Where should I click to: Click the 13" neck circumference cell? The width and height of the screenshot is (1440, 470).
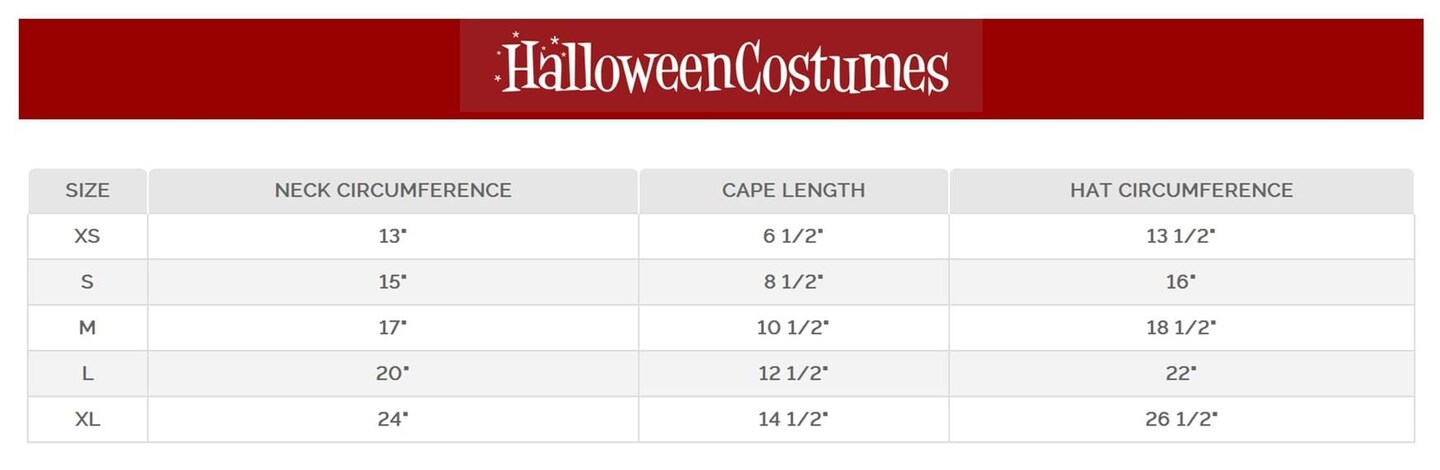pyautogui.click(x=393, y=236)
